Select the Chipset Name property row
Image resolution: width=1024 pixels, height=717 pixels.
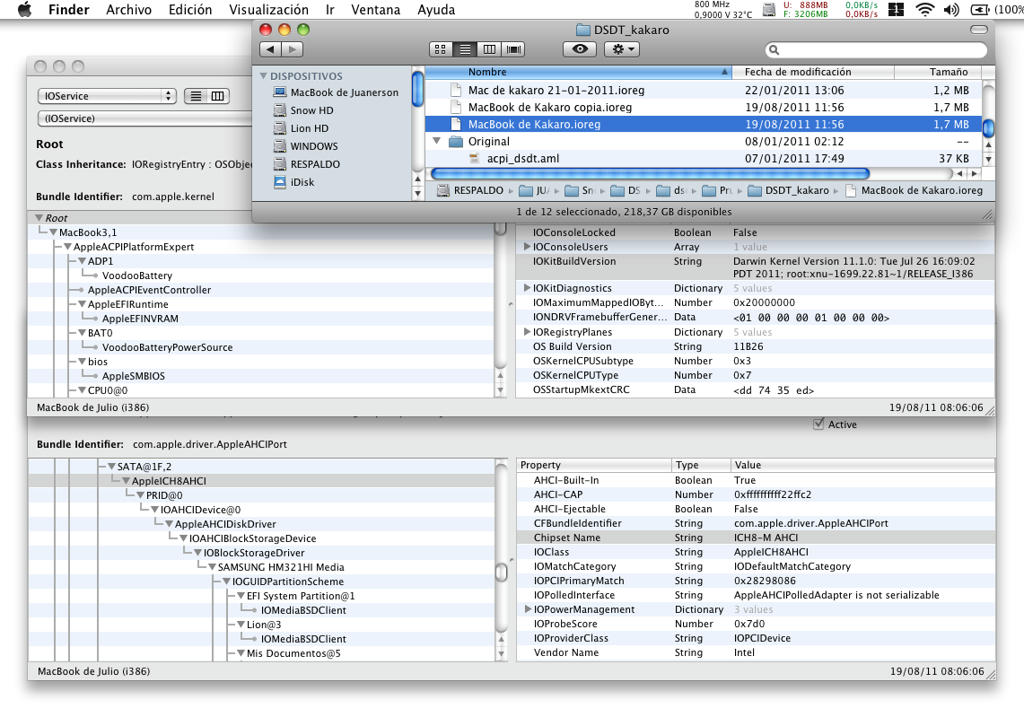(756, 537)
